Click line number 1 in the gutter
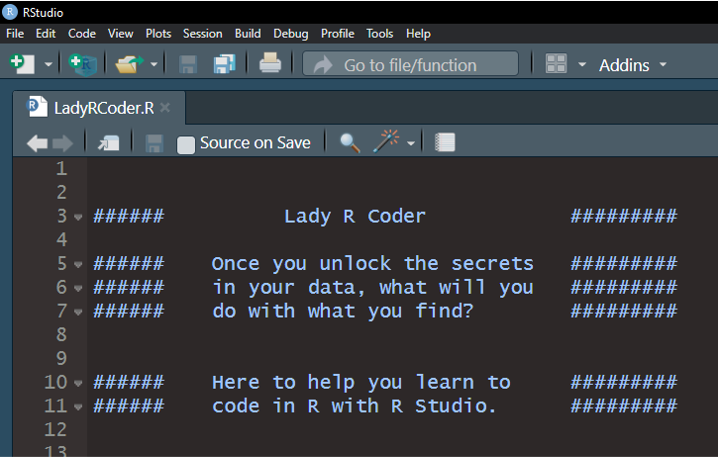Image resolution: width=718 pixels, height=457 pixels. pyautogui.click(x=62, y=169)
